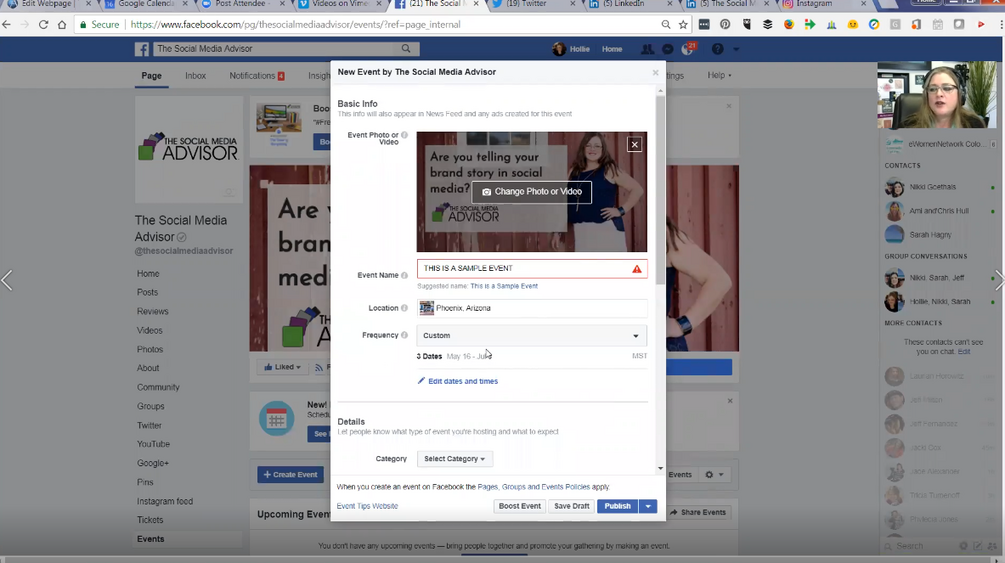Click the Create Event button
Screen dimensions: 1005x563
(x=290, y=475)
